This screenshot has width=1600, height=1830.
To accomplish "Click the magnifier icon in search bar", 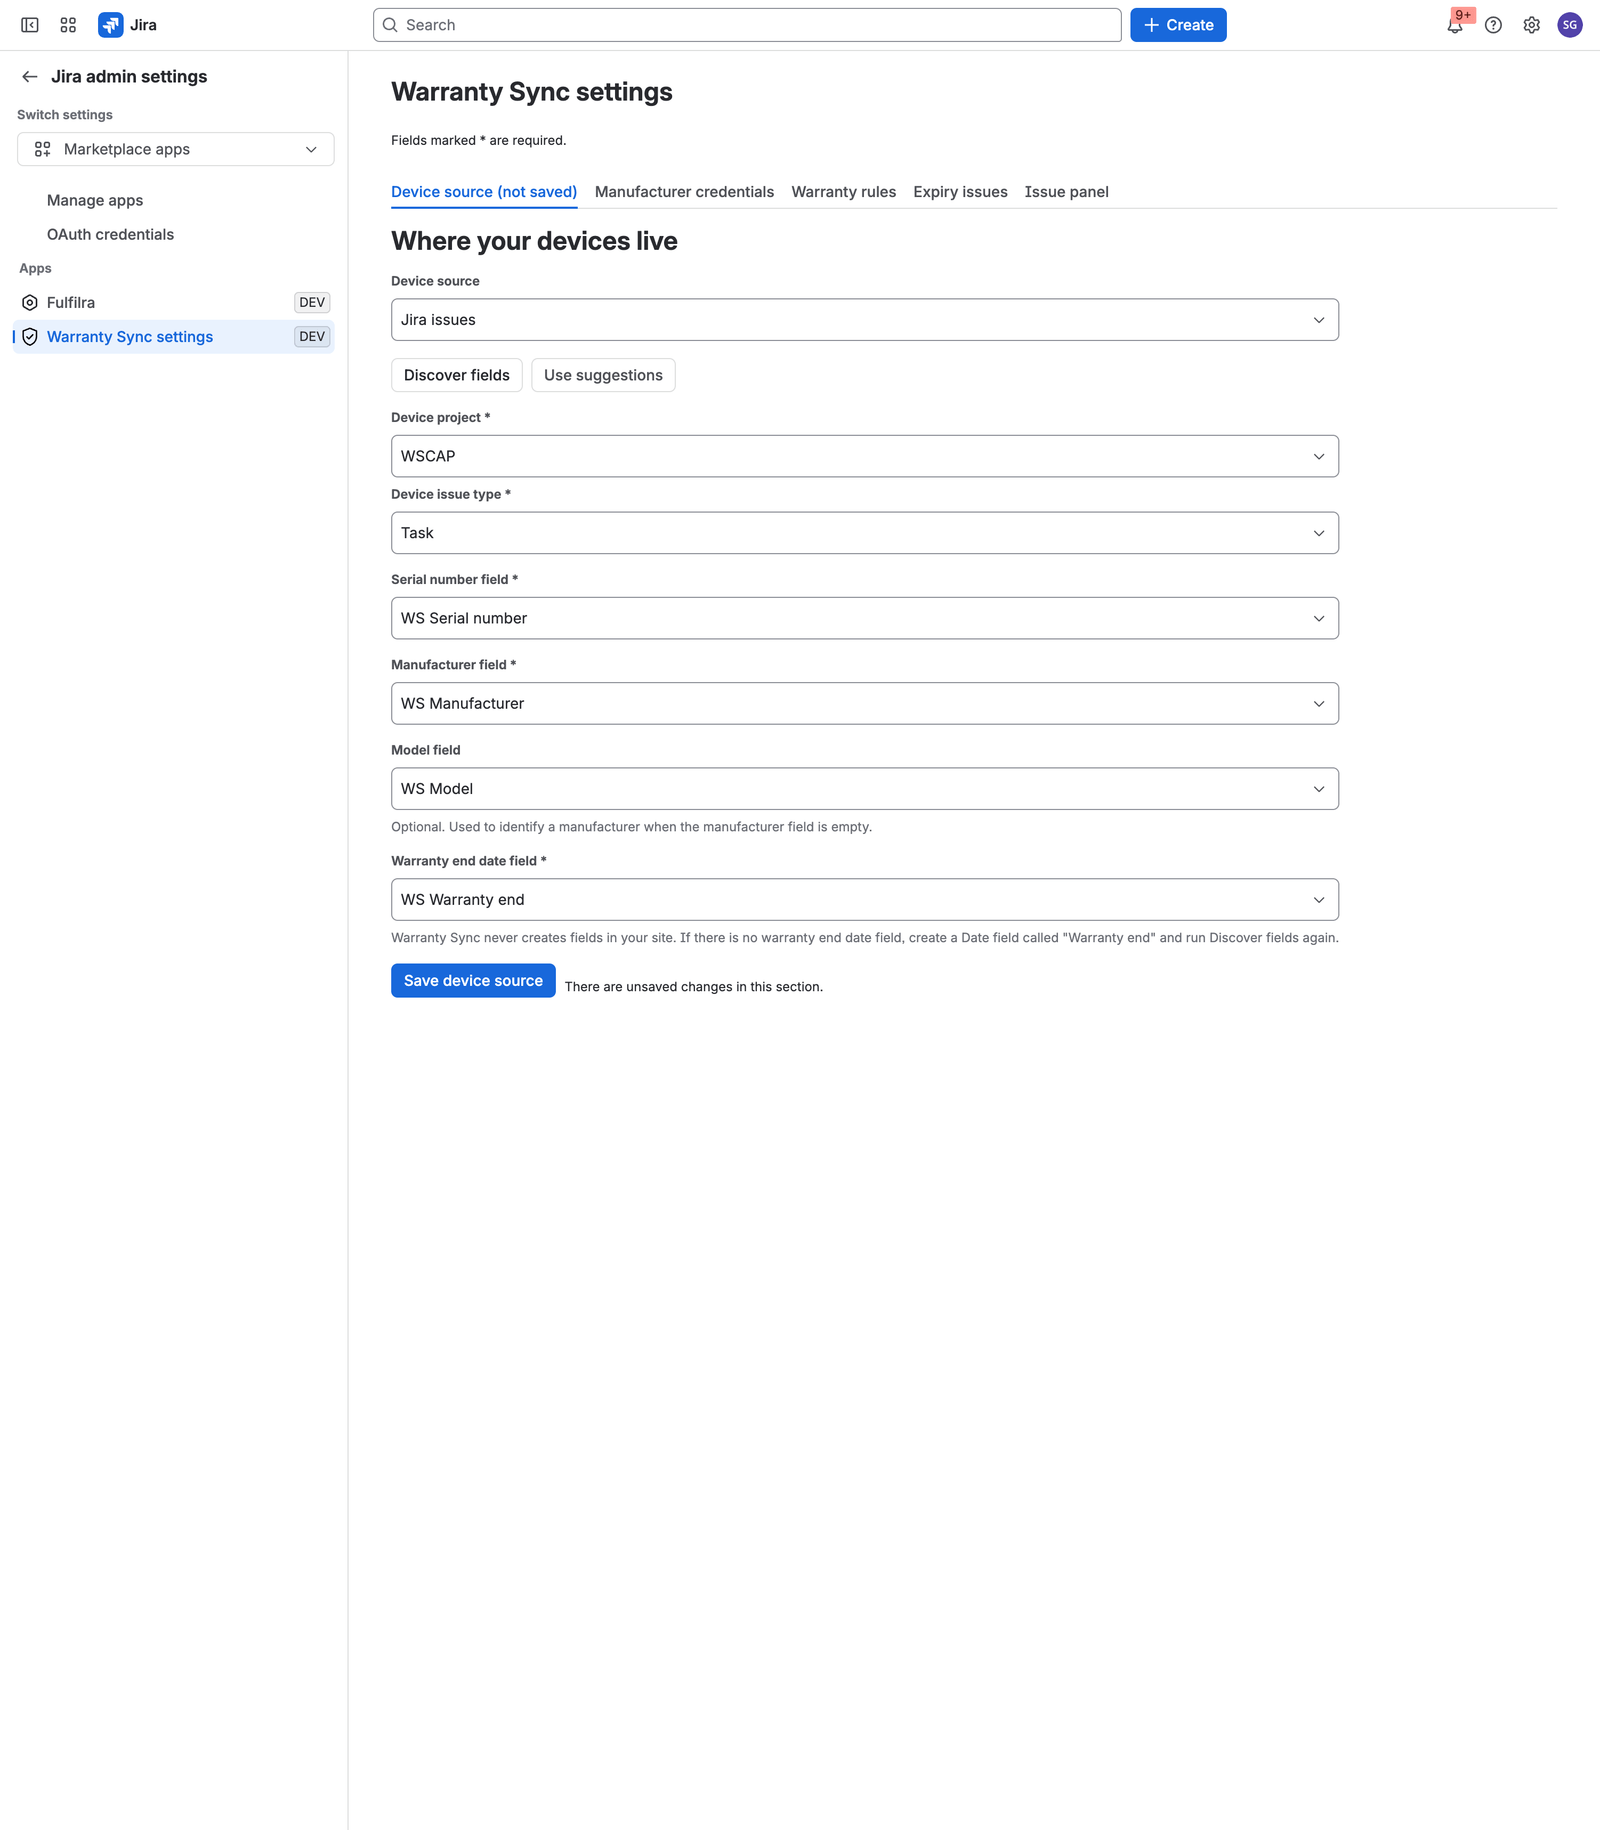I will coord(390,25).
